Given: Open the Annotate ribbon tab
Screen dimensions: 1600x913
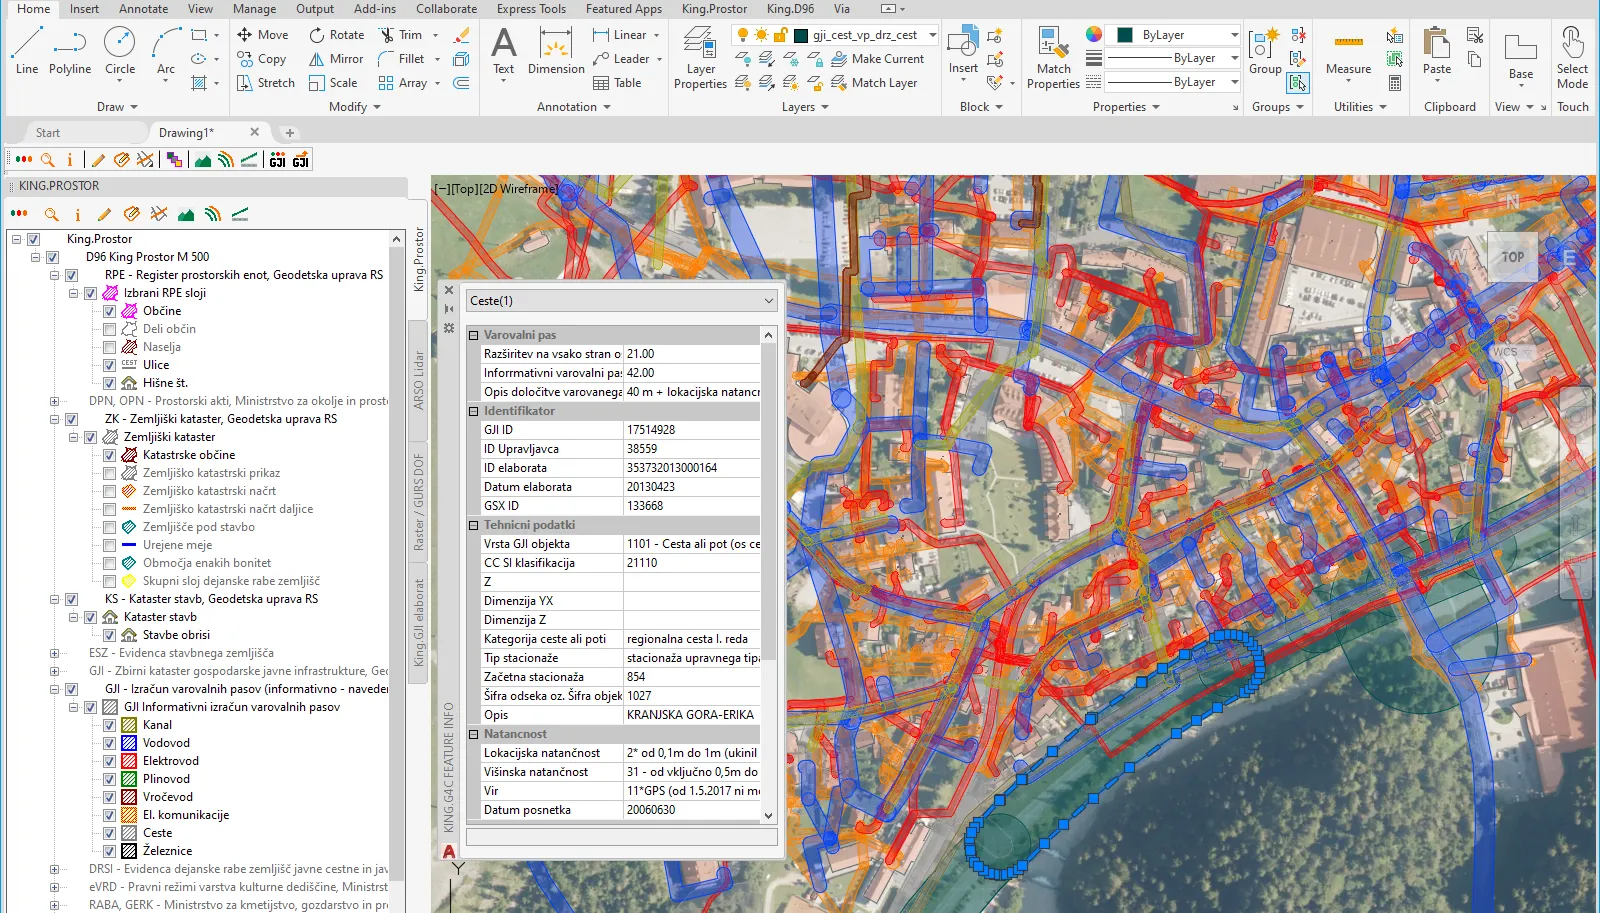Looking at the screenshot, I should (143, 9).
